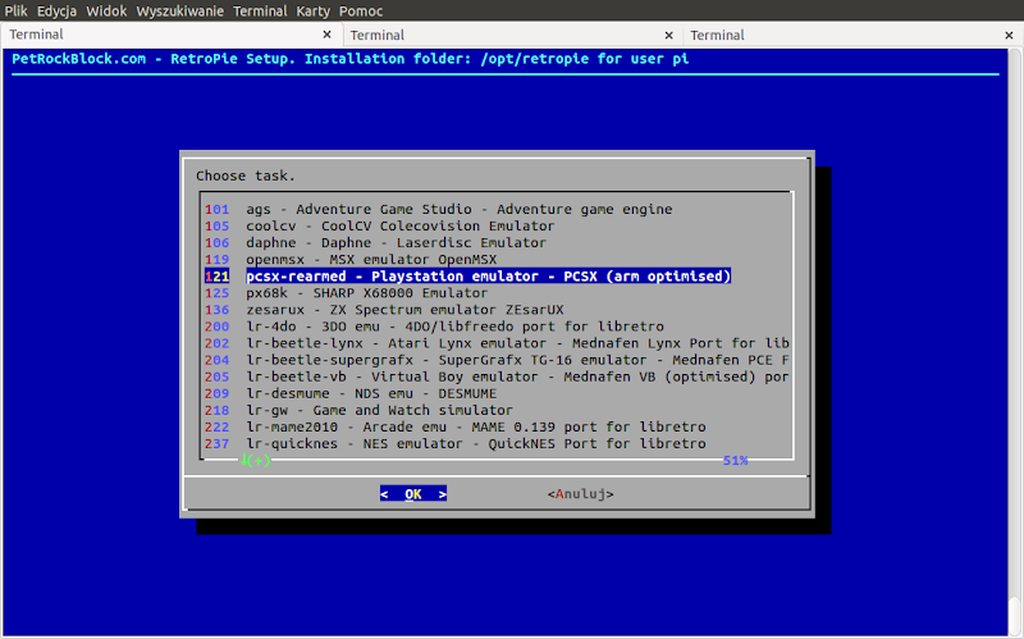The height and width of the screenshot is (639, 1024).
Task: Confirm selection with the OK button
Action: [413, 494]
